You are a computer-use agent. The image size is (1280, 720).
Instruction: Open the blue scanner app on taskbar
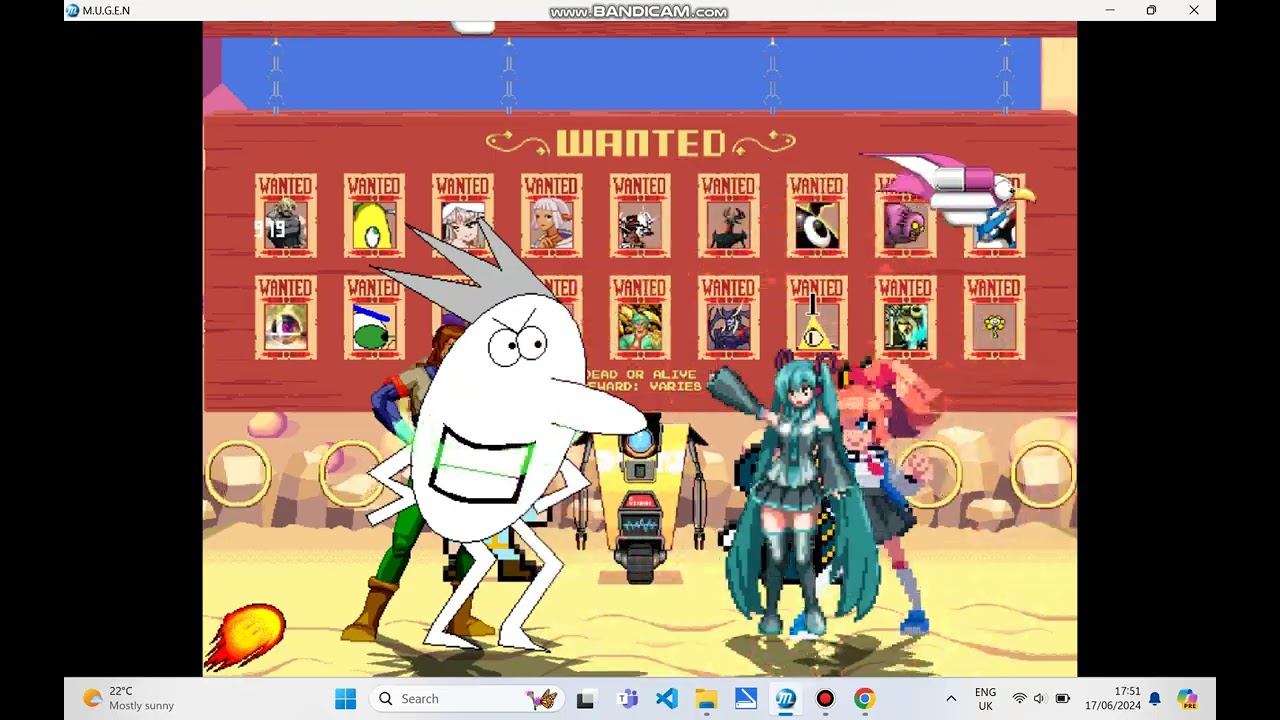[x=746, y=699]
